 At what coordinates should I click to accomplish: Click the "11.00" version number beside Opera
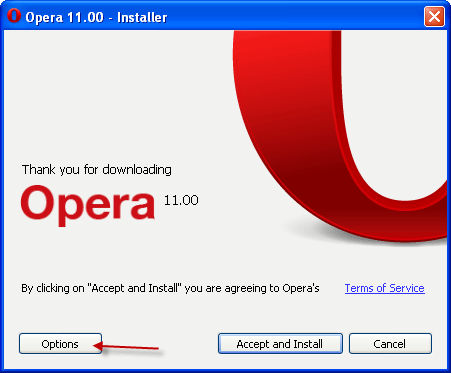point(181,200)
